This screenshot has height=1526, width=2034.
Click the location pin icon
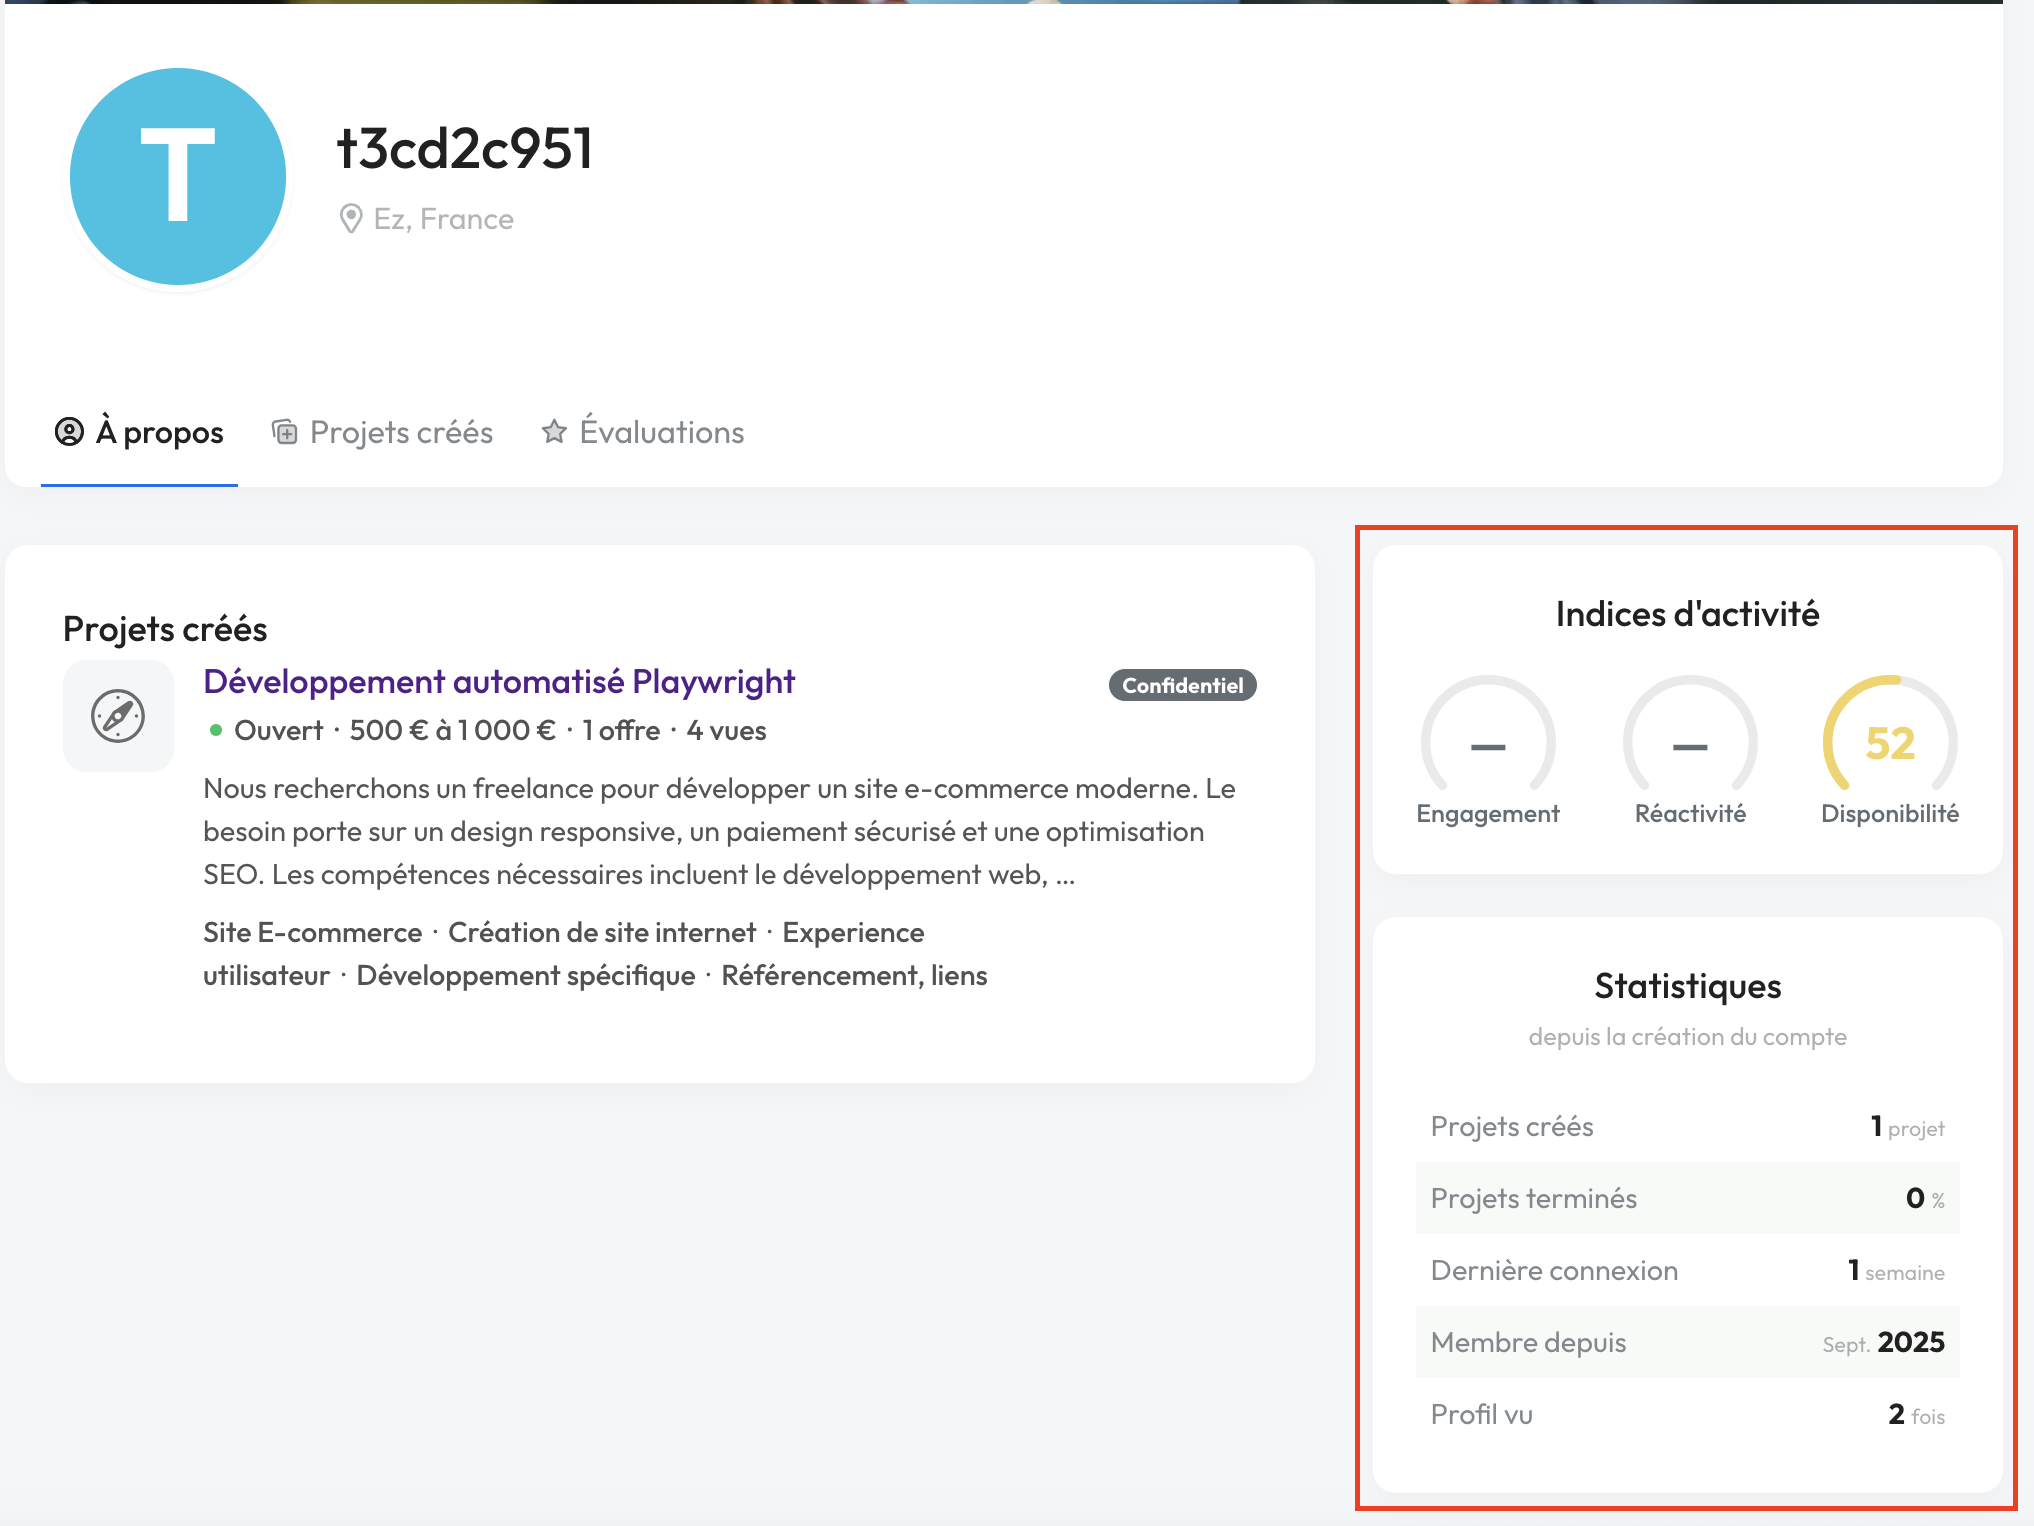(350, 219)
